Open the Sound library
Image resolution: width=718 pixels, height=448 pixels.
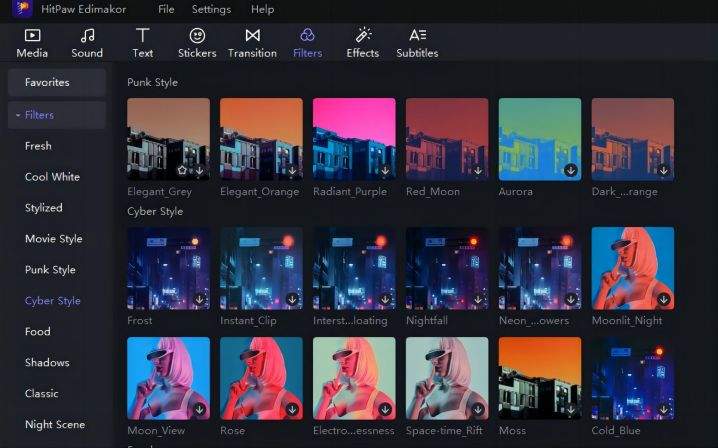[87, 42]
